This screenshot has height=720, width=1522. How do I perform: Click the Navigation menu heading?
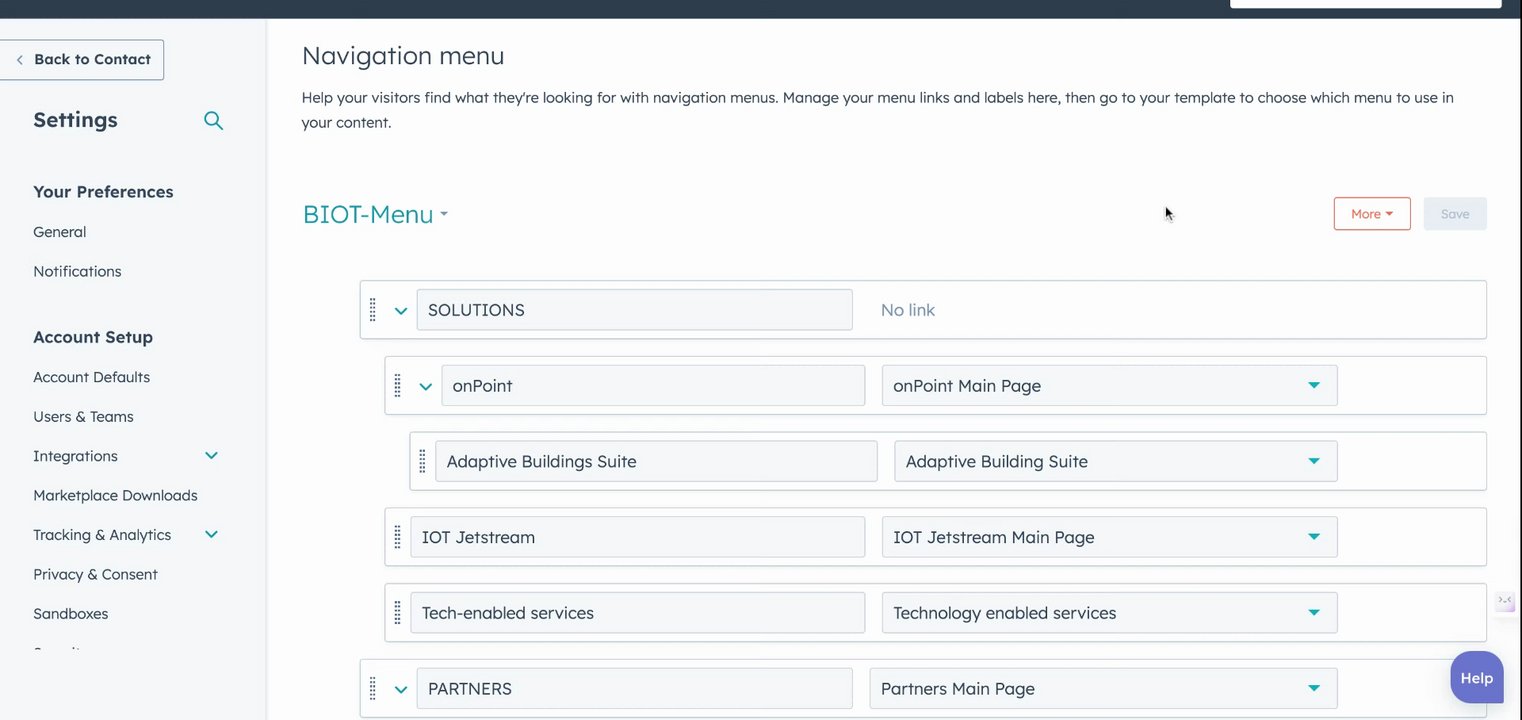coord(403,56)
